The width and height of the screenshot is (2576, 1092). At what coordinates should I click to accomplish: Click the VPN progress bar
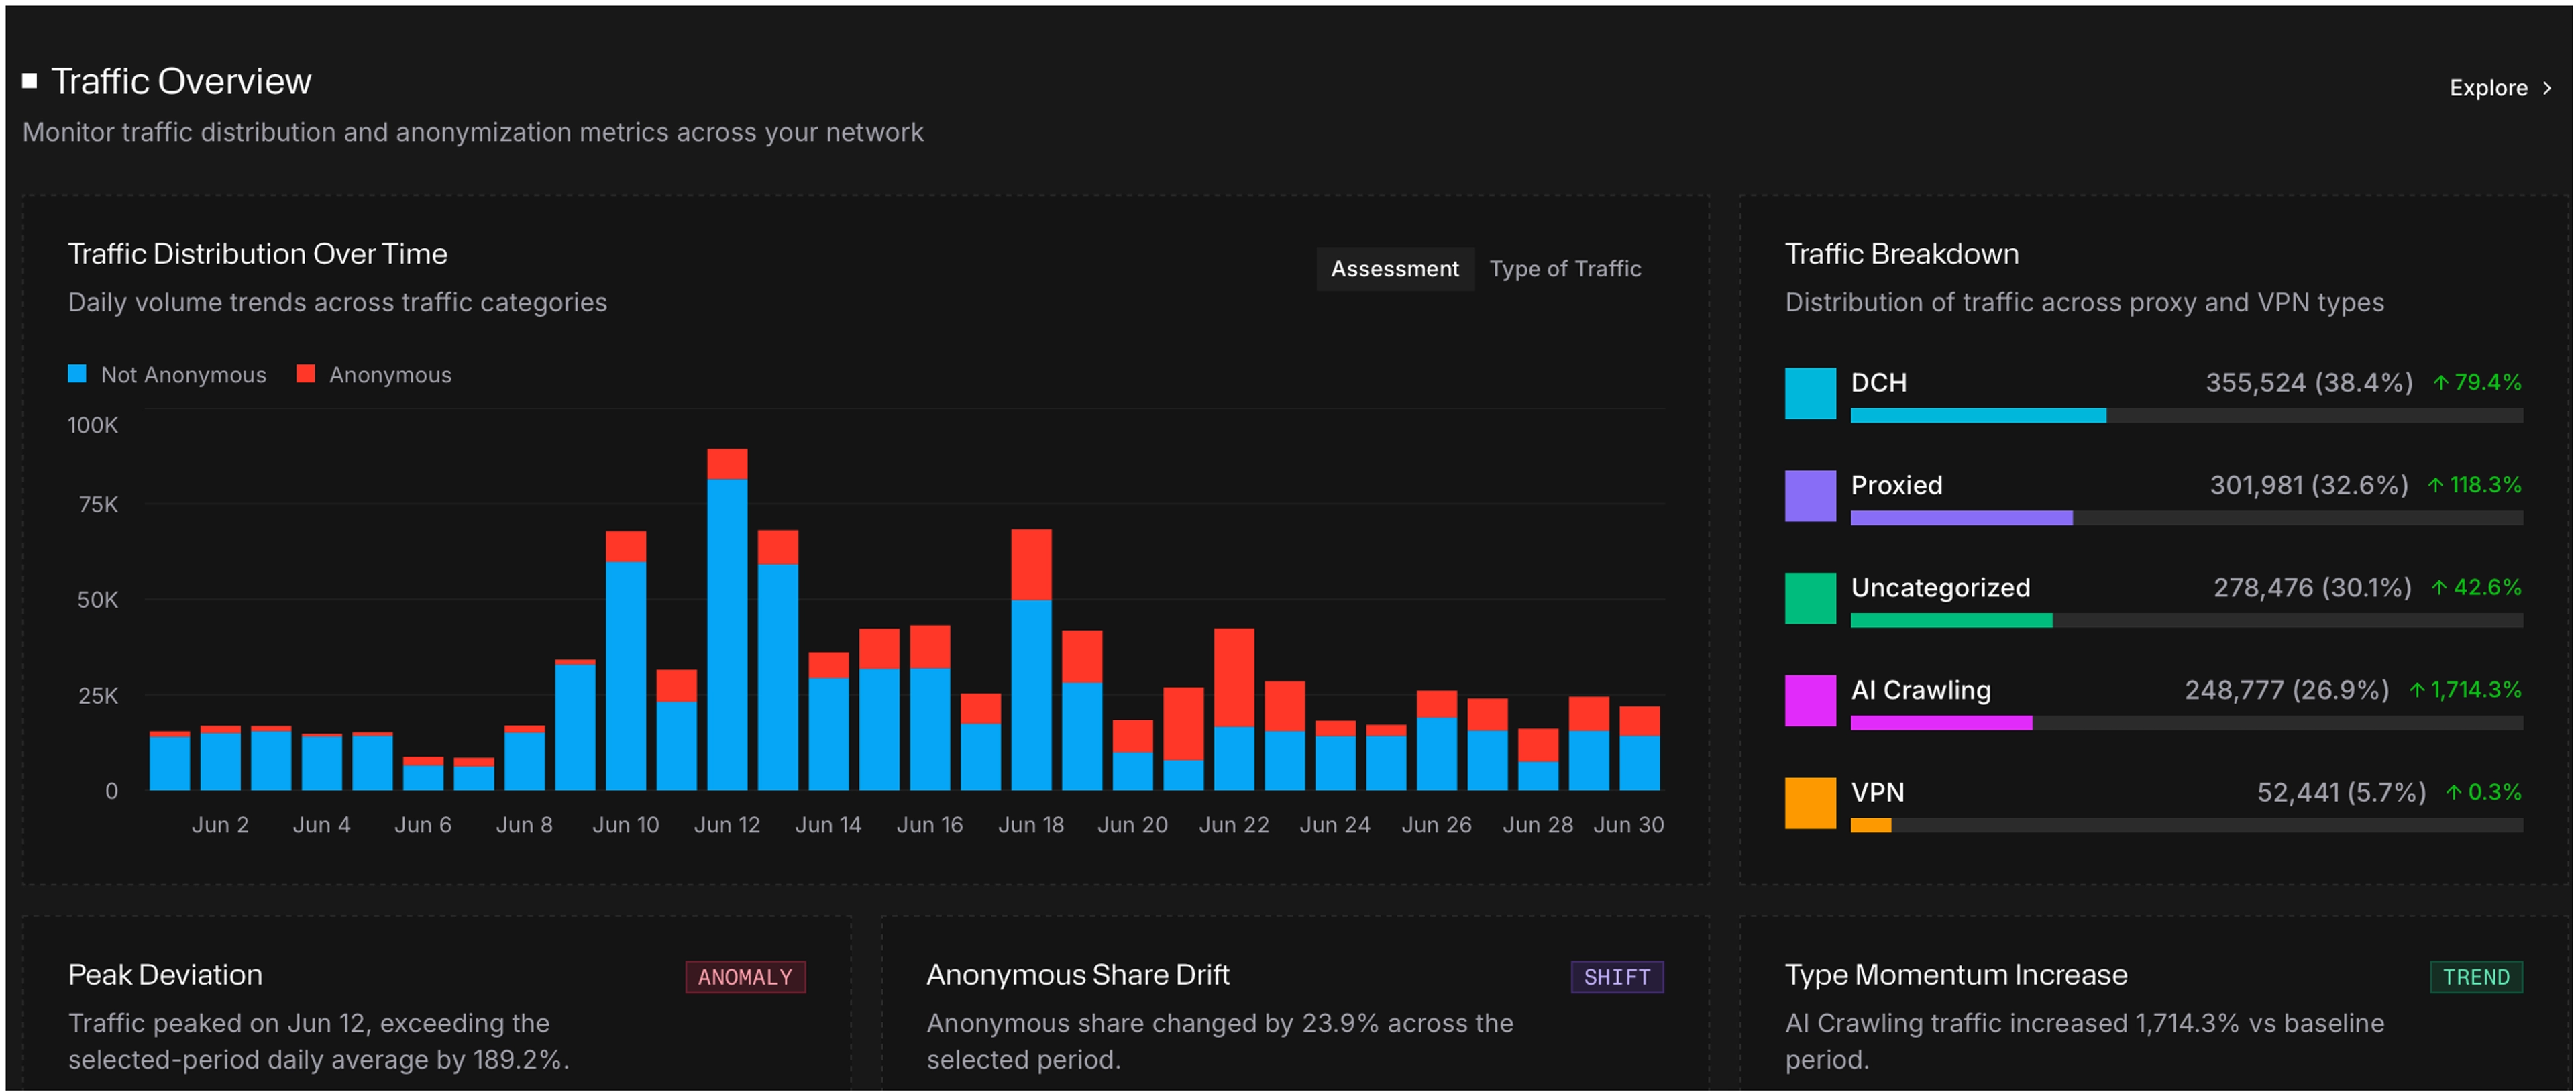point(2186,826)
